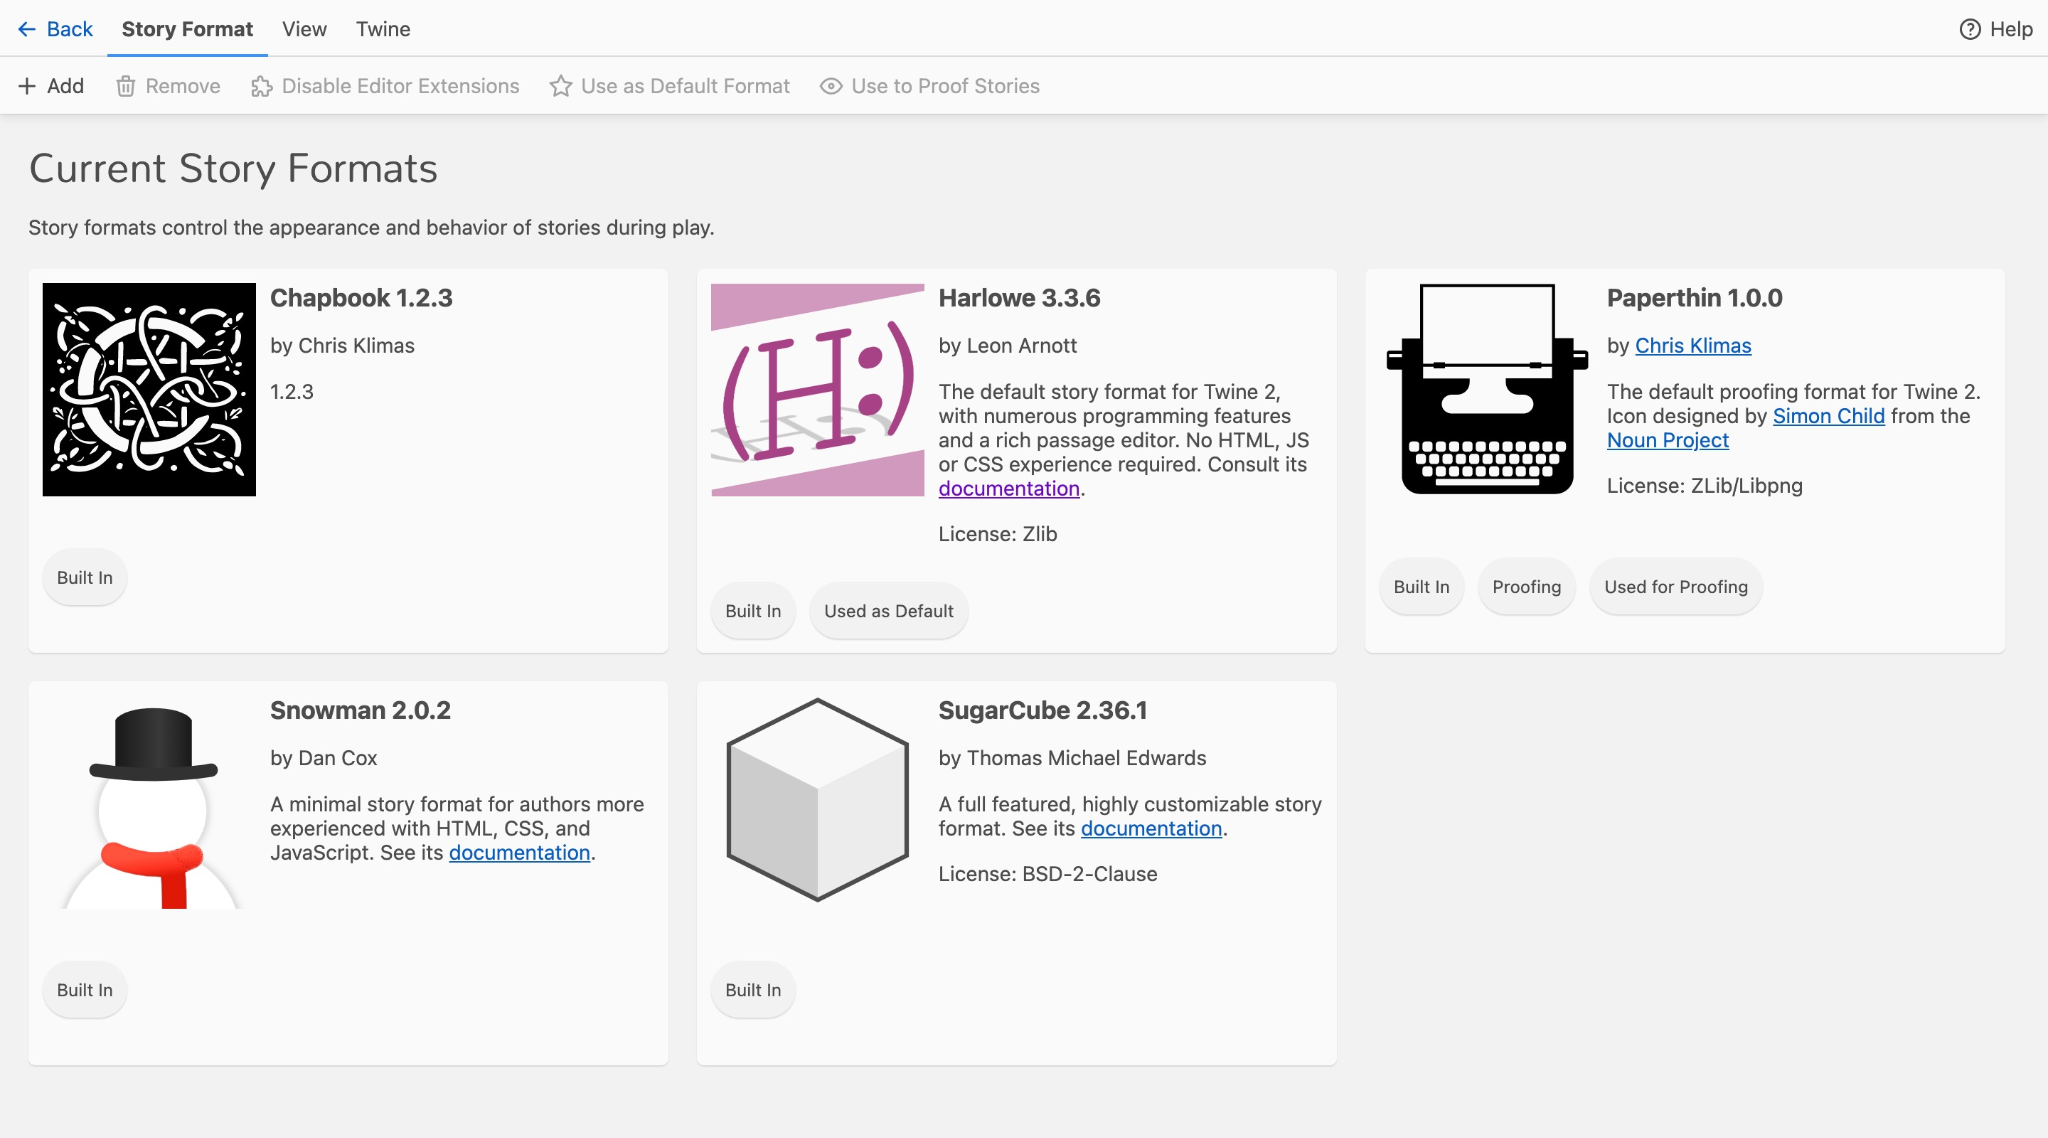Screen dimensions: 2048x1138
Task: Select the Paperthin typewriter icon
Action: coord(1486,389)
